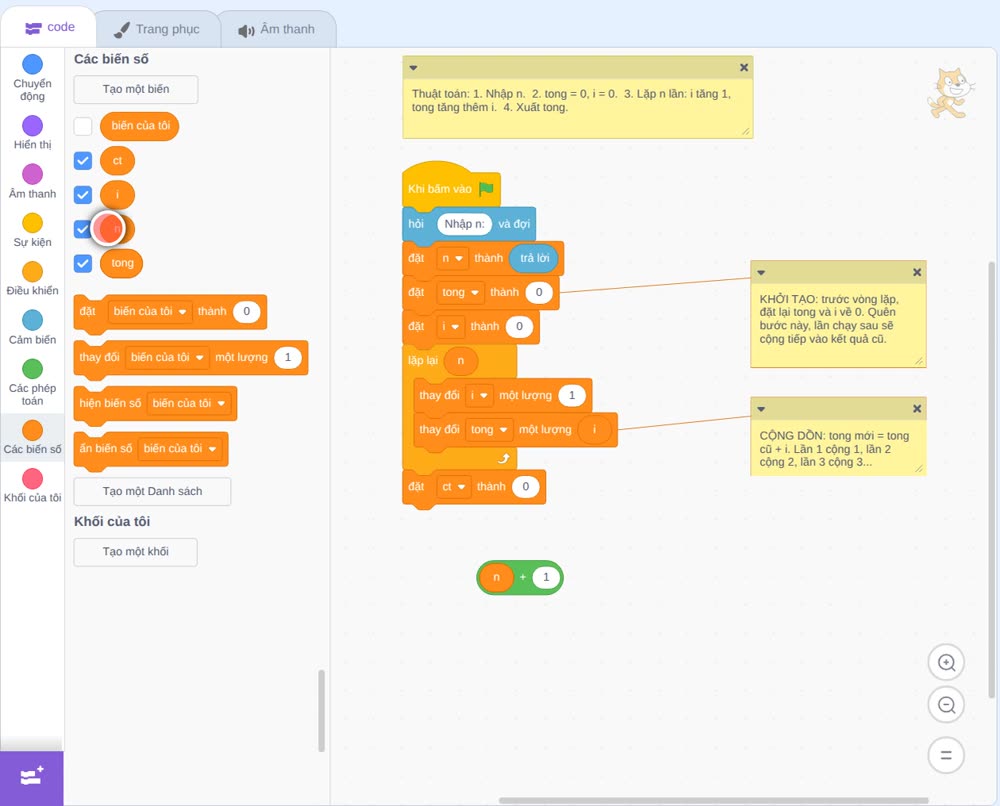The image size is (1000, 806).
Task: Click the 'Nhập n:' text field in the hỏi block
Action: coord(464,224)
